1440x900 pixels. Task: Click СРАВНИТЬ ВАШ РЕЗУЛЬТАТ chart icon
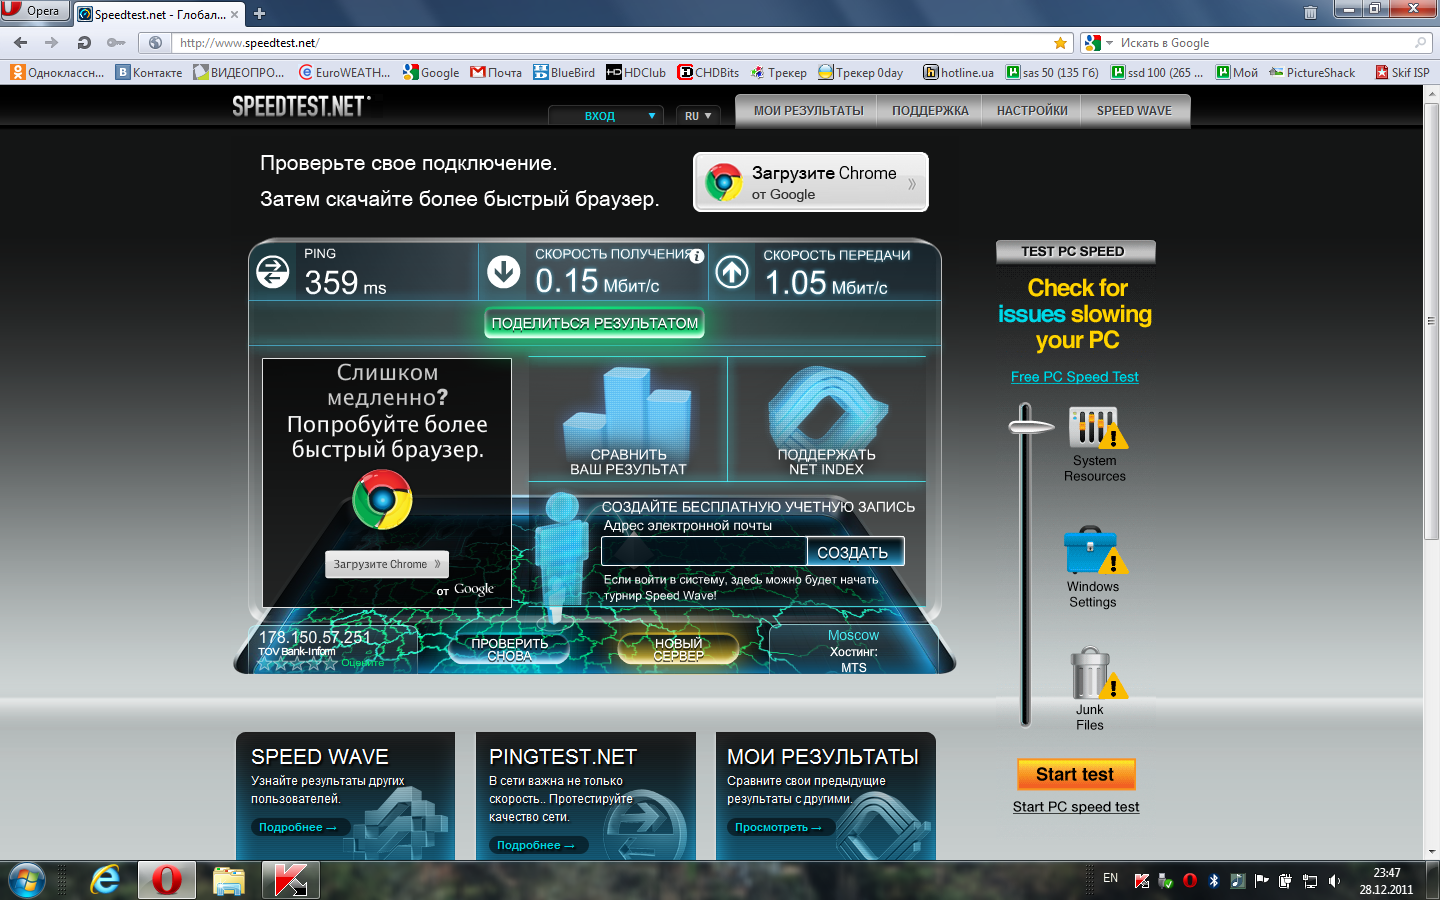(628, 421)
